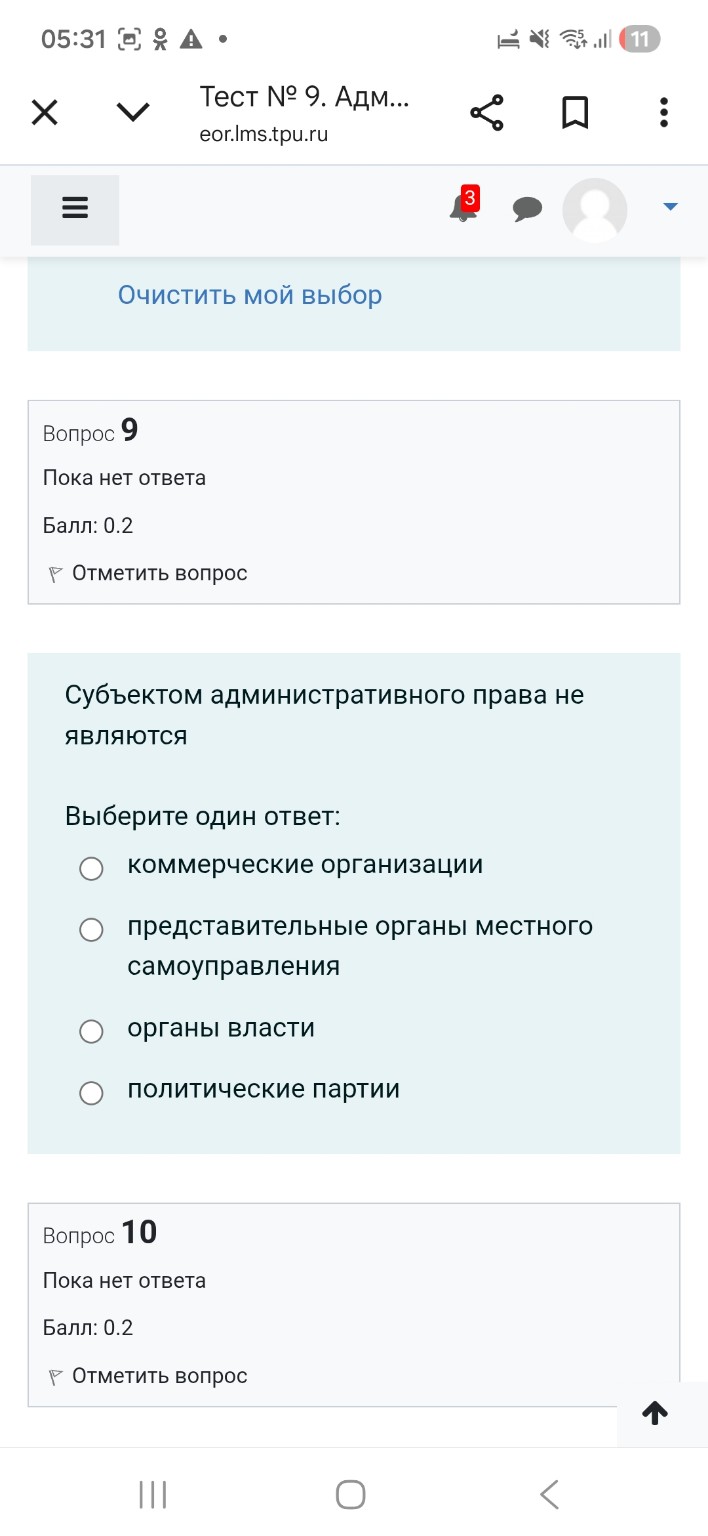This screenshot has height=1536, width=708.
Task: Open the Moodle notifications bell
Action: point(461,211)
